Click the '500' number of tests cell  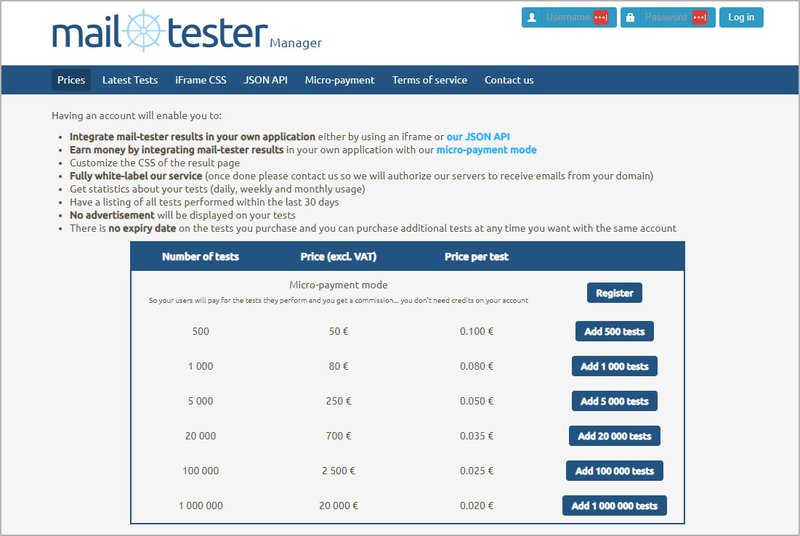[201, 331]
